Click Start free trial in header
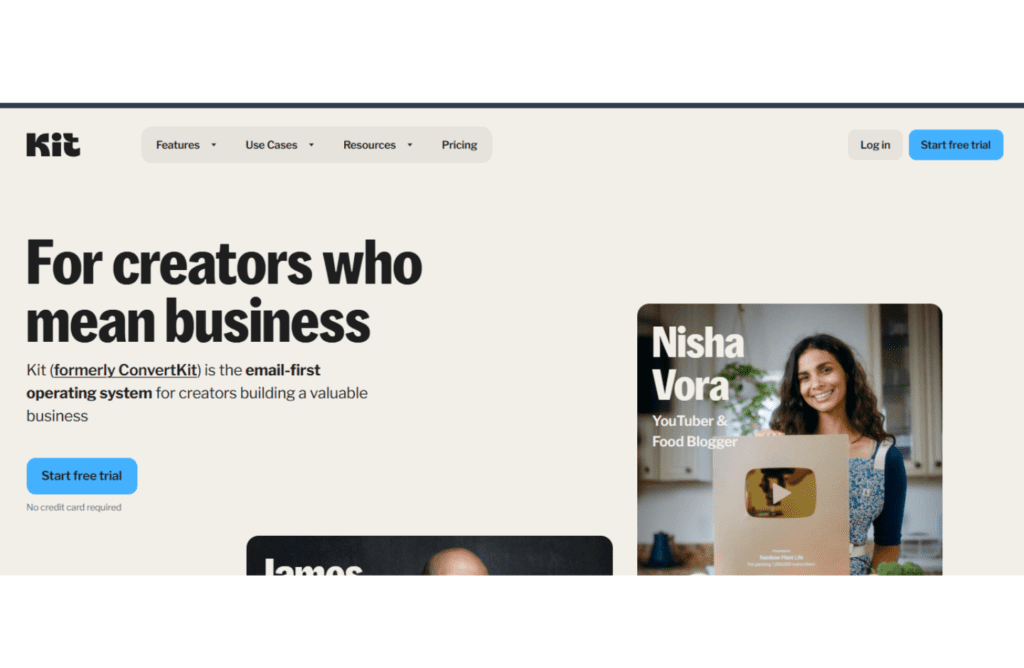Image resolution: width=1024 pixels, height=668 pixels. click(955, 145)
